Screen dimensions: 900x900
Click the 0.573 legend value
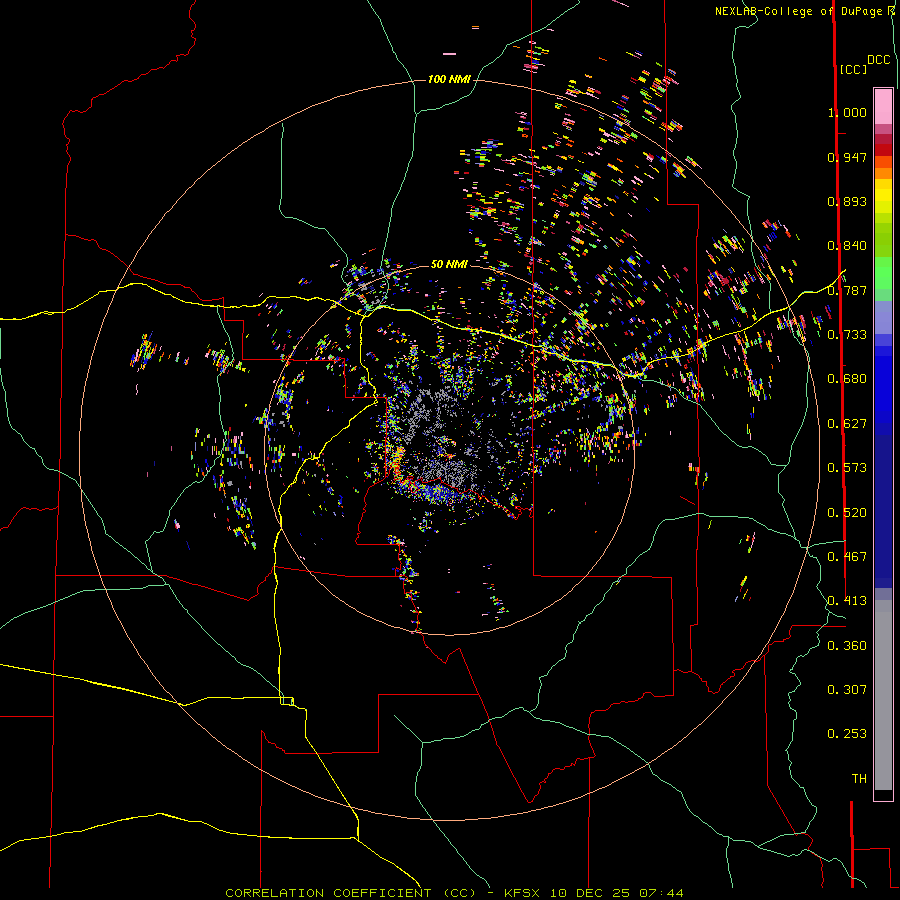coord(847,468)
